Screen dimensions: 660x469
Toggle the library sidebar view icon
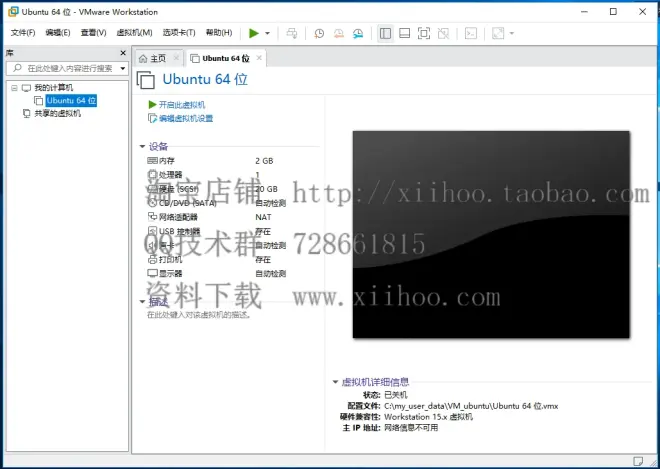385,33
